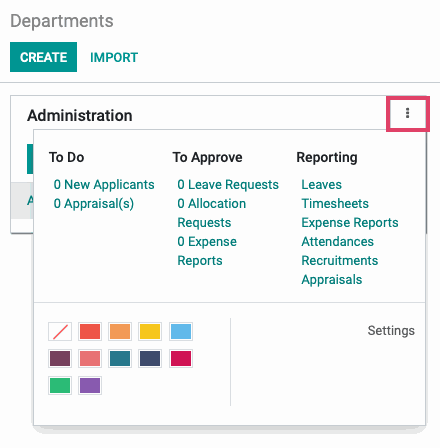Select the salmon pink color swatch

point(90,358)
